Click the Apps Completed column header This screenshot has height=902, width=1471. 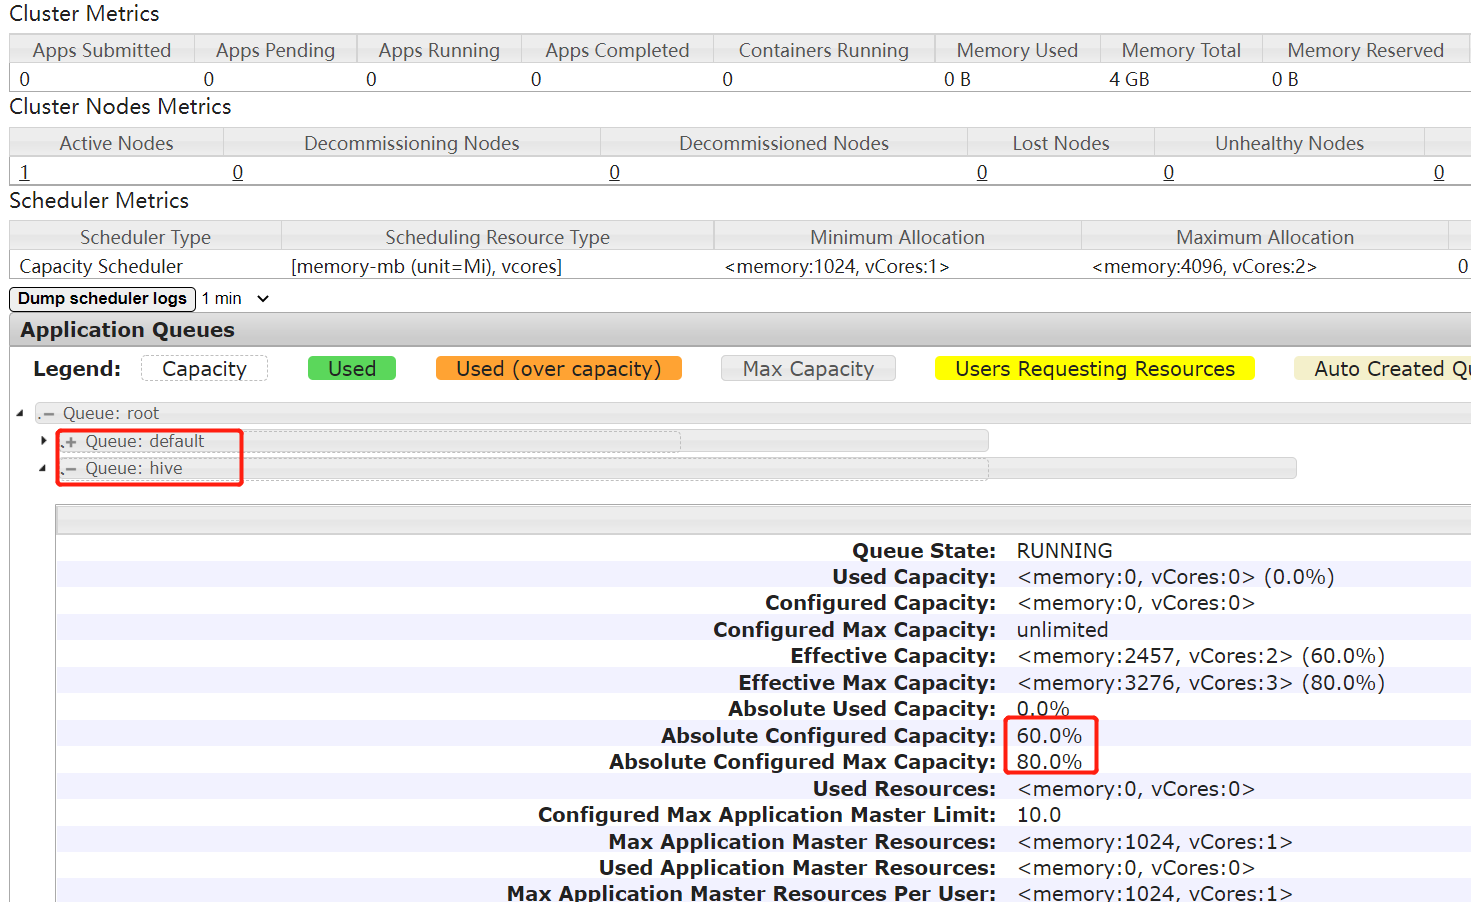pyautogui.click(x=617, y=50)
